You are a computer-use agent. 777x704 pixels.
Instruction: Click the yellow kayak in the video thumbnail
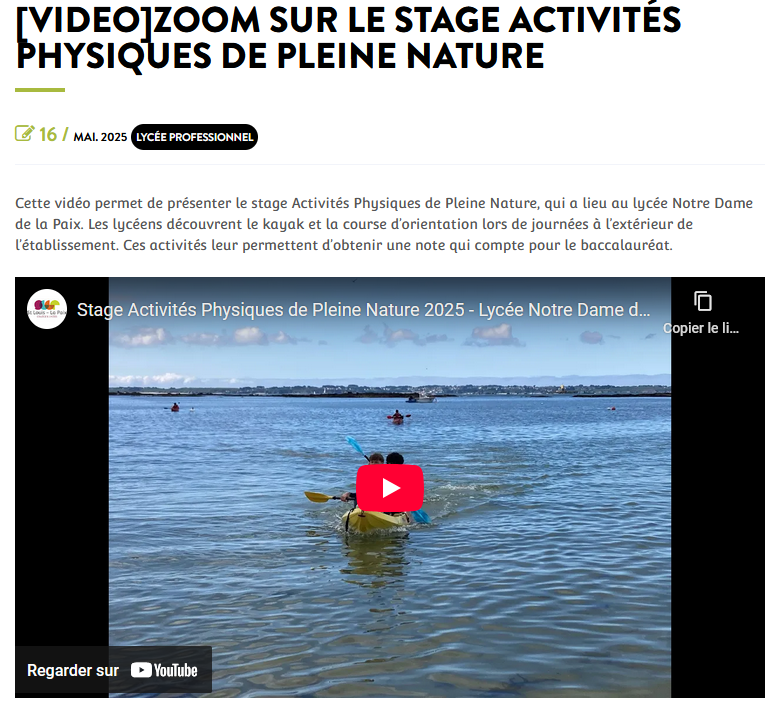pos(376,520)
